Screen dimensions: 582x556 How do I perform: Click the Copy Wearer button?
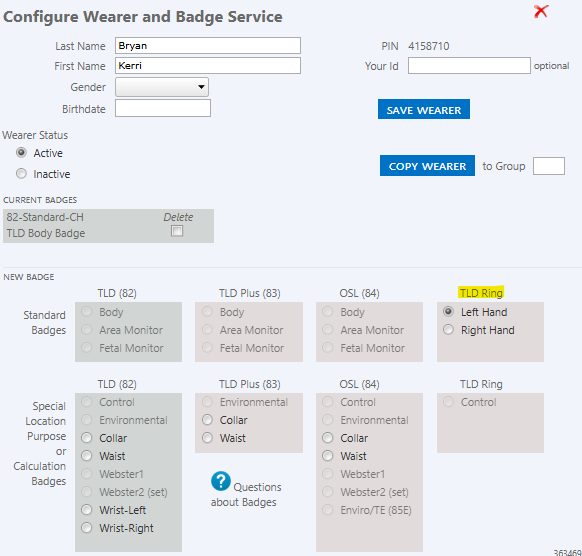coord(427,166)
